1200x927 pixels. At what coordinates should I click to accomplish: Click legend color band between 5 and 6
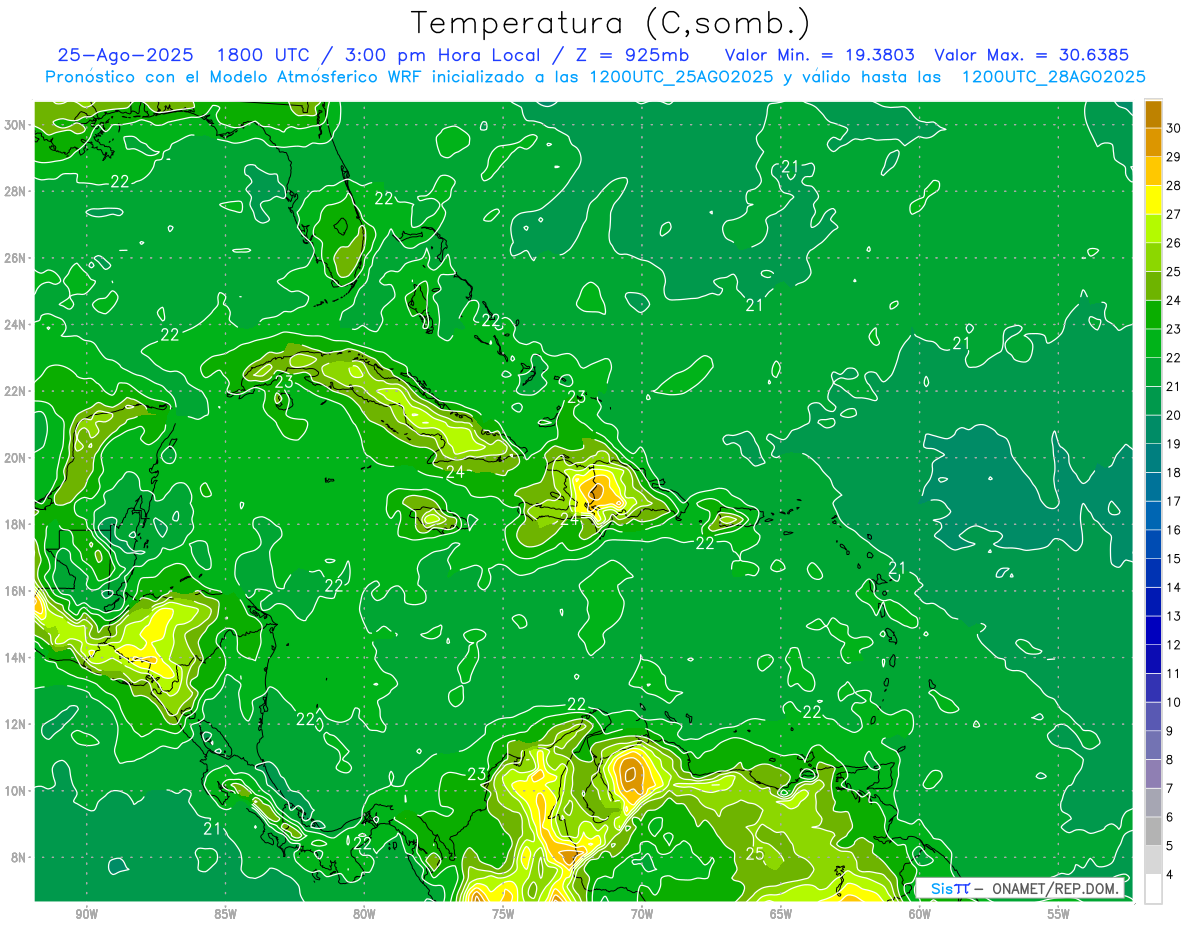(1153, 831)
